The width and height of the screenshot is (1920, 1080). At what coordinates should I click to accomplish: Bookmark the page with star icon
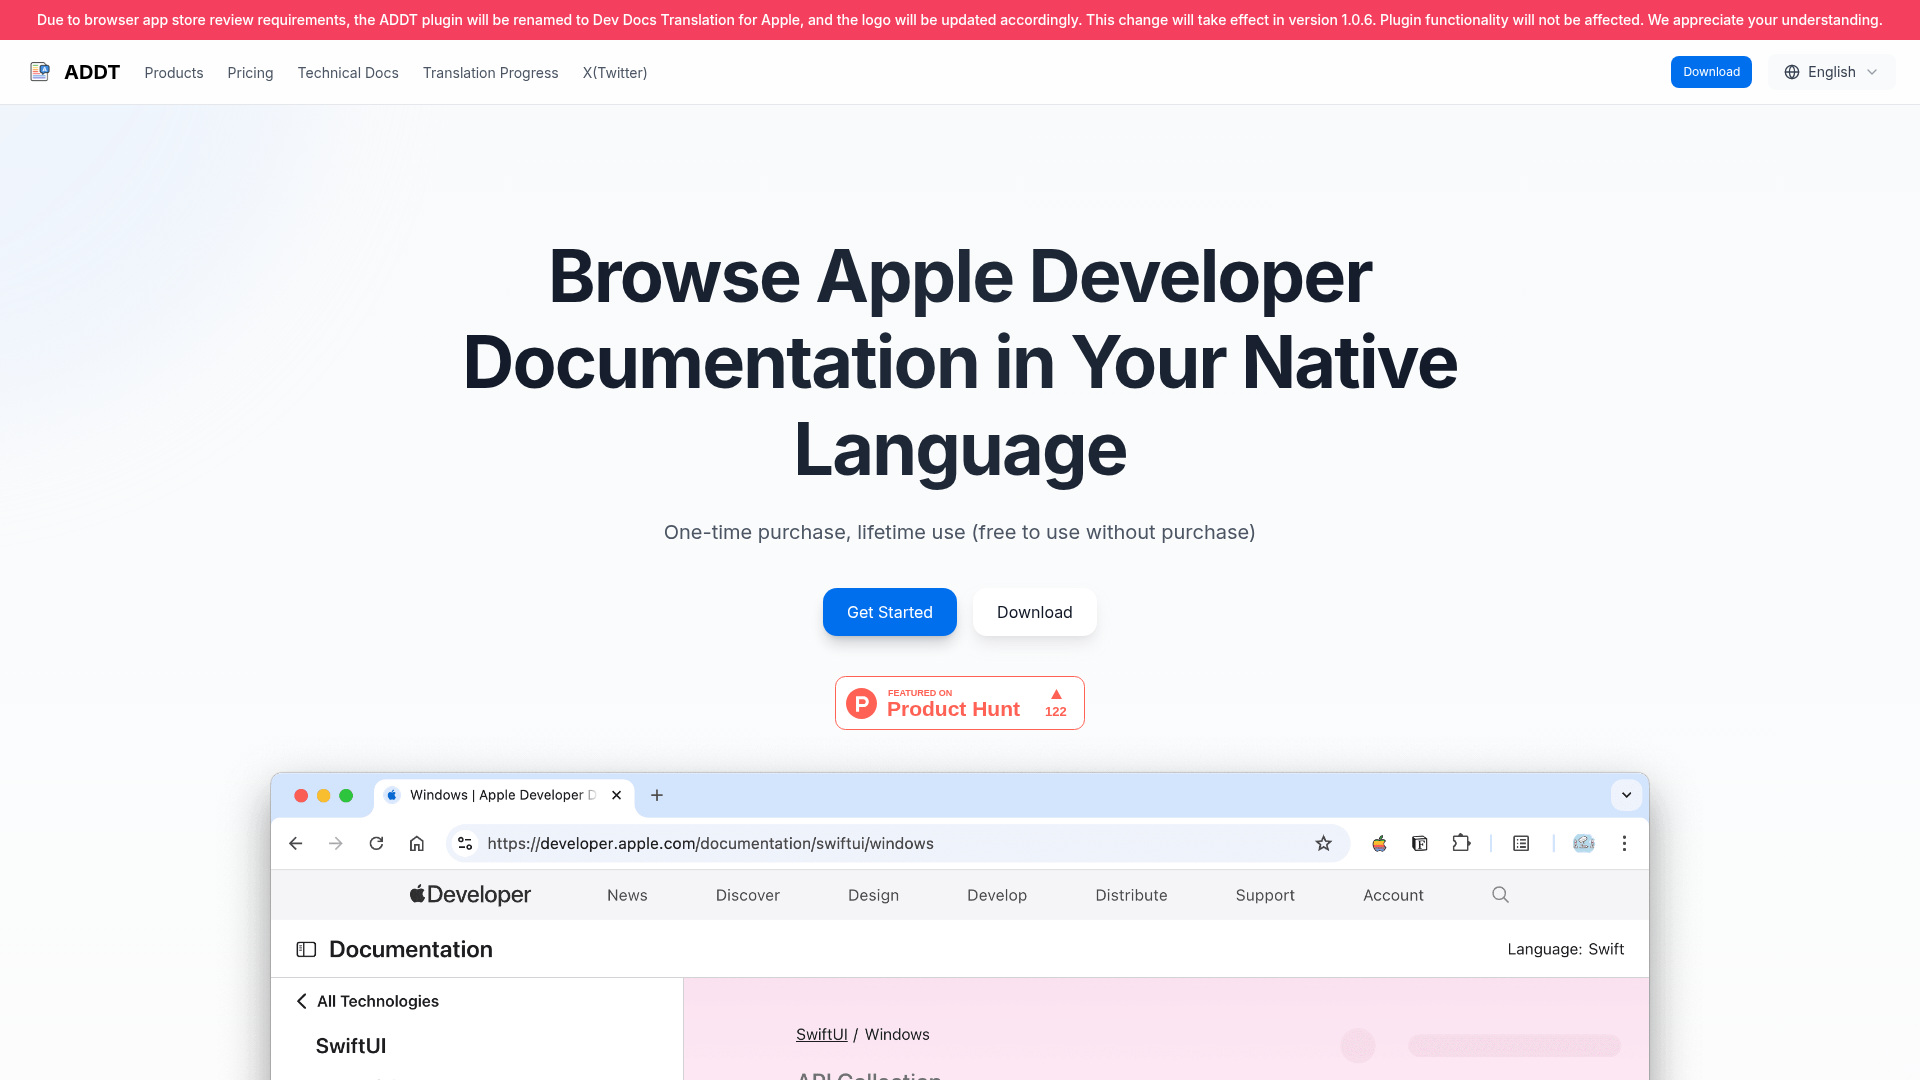[1324, 844]
